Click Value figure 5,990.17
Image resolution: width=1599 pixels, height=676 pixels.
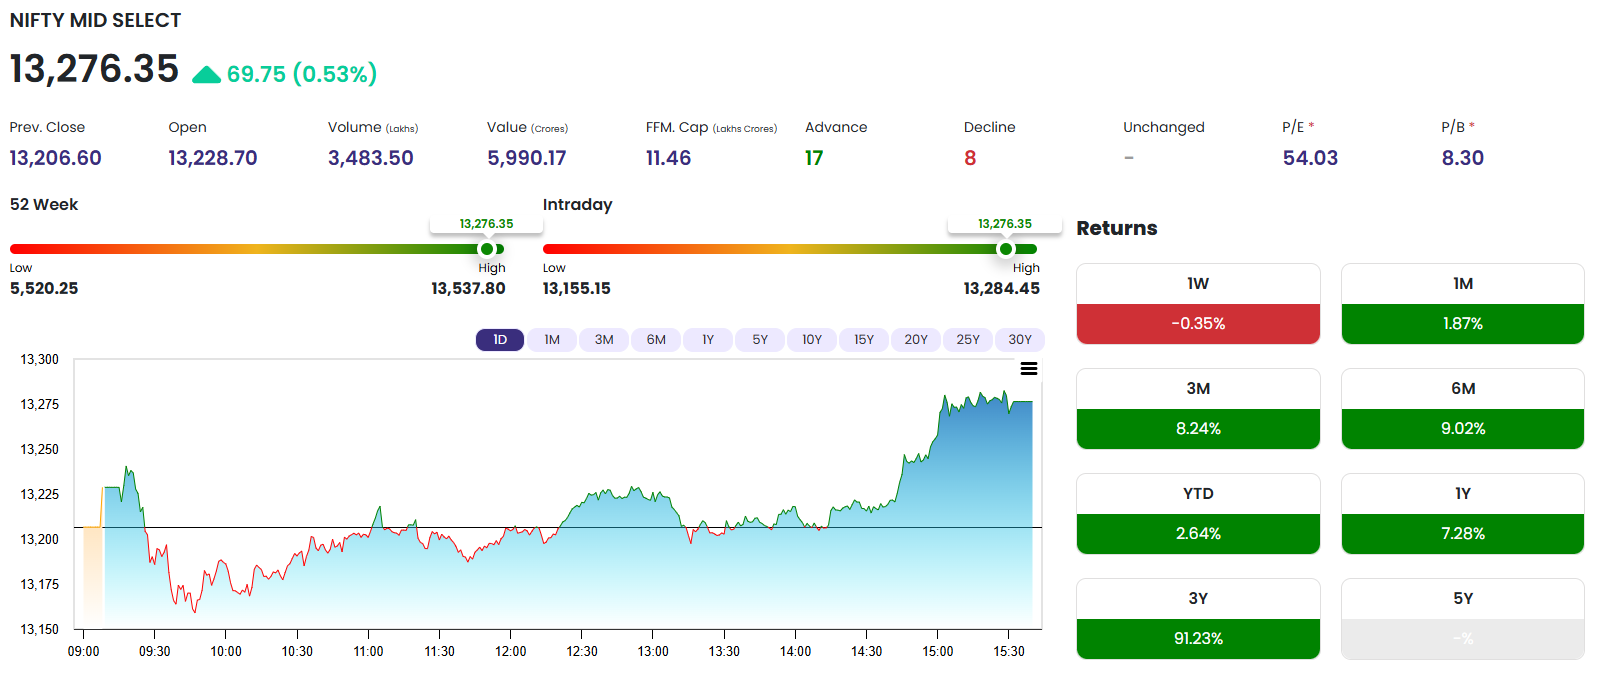click(x=527, y=158)
